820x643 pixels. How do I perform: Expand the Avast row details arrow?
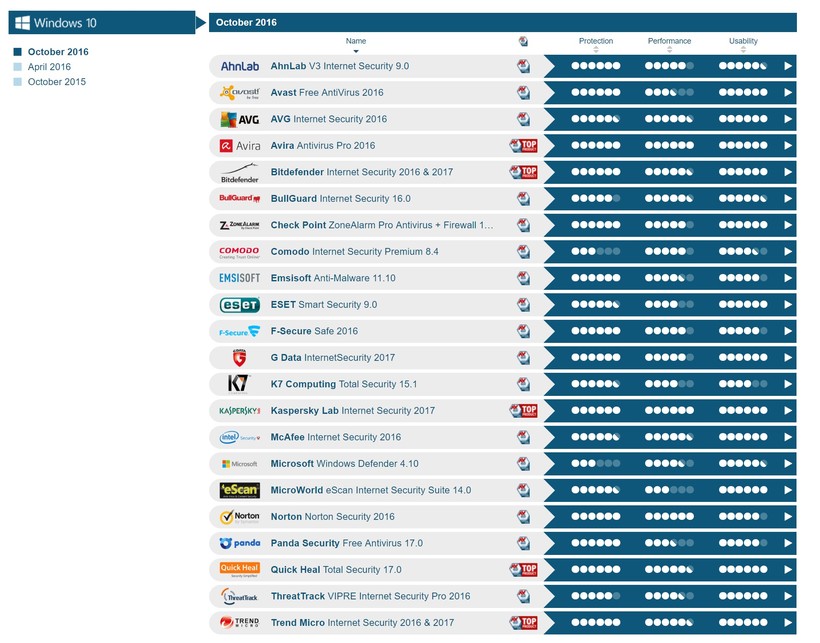(788, 93)
